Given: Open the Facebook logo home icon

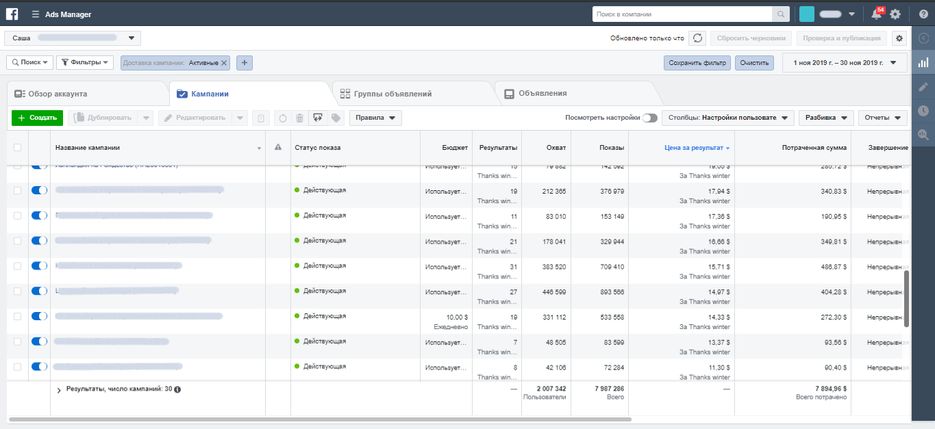Looking at the screenshot, I should [x=12, y=14].
